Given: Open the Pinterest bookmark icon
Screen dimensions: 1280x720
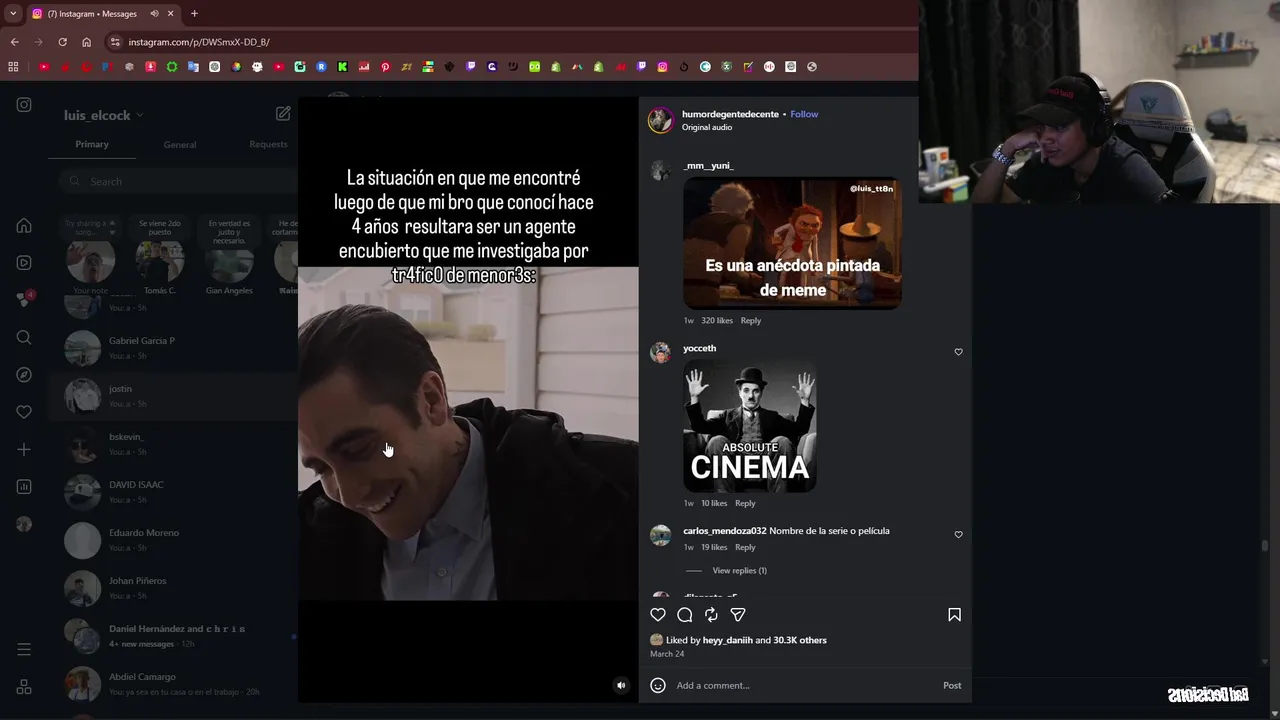Looking at the screenshot, I should (385, 67).
